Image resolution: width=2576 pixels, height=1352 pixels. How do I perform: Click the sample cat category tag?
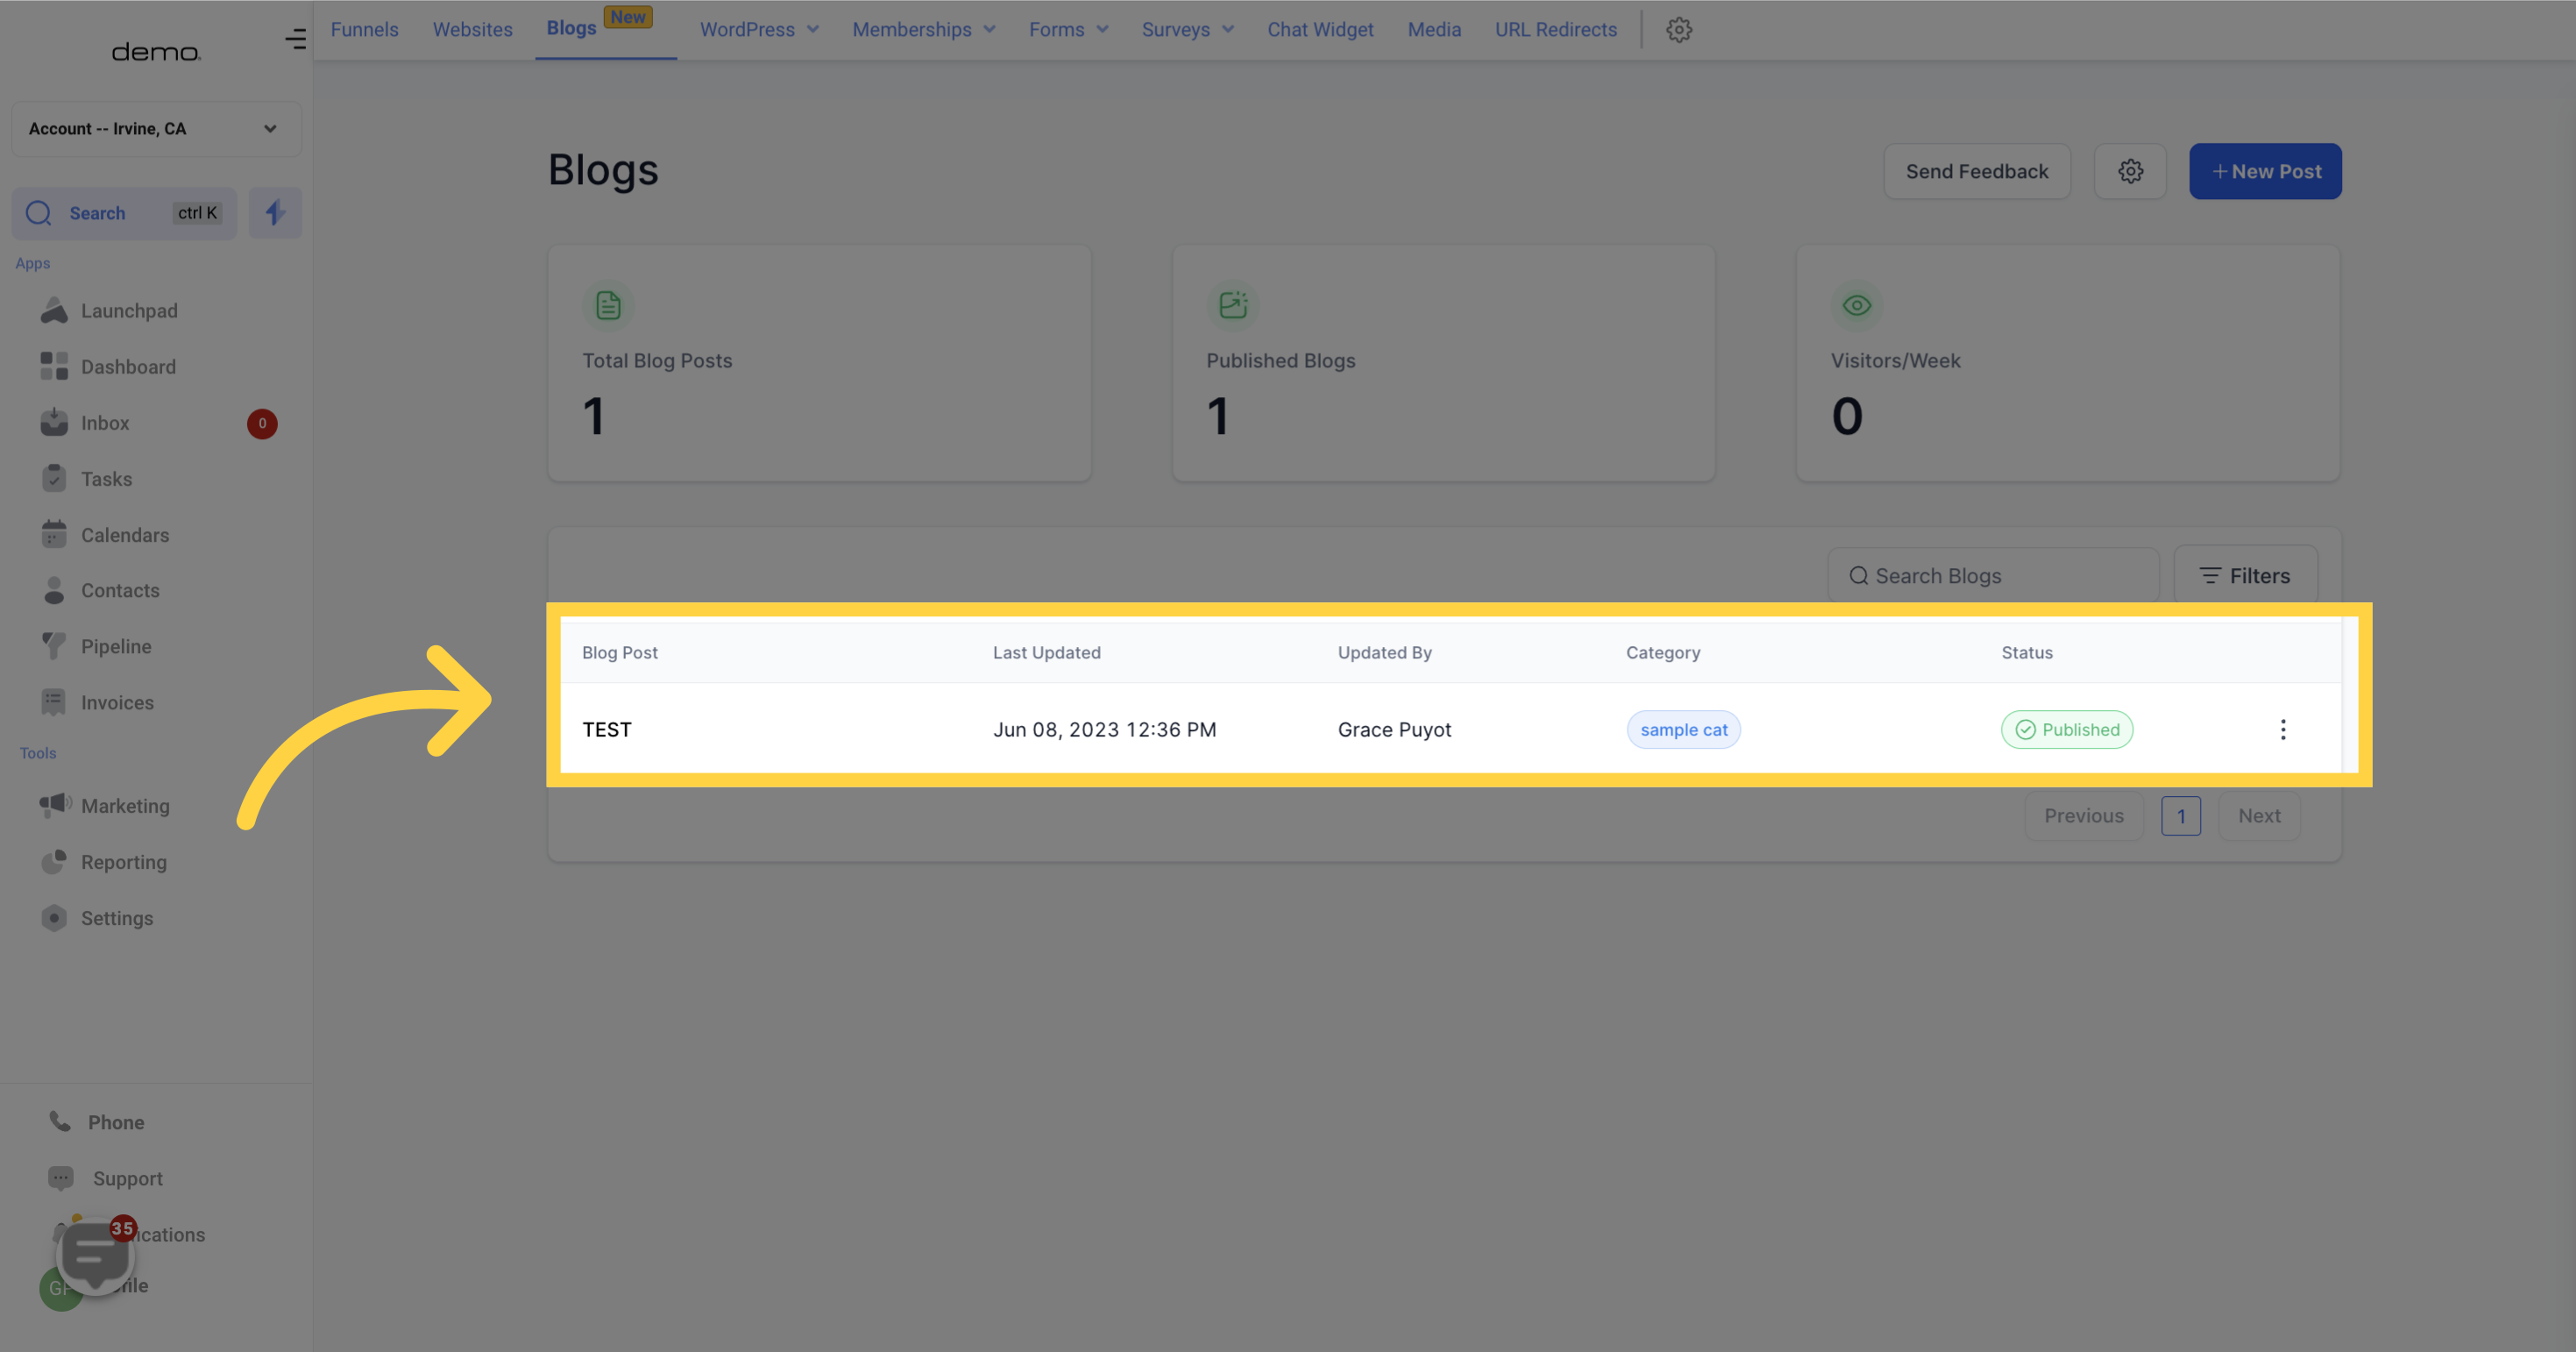[1683, 729]
